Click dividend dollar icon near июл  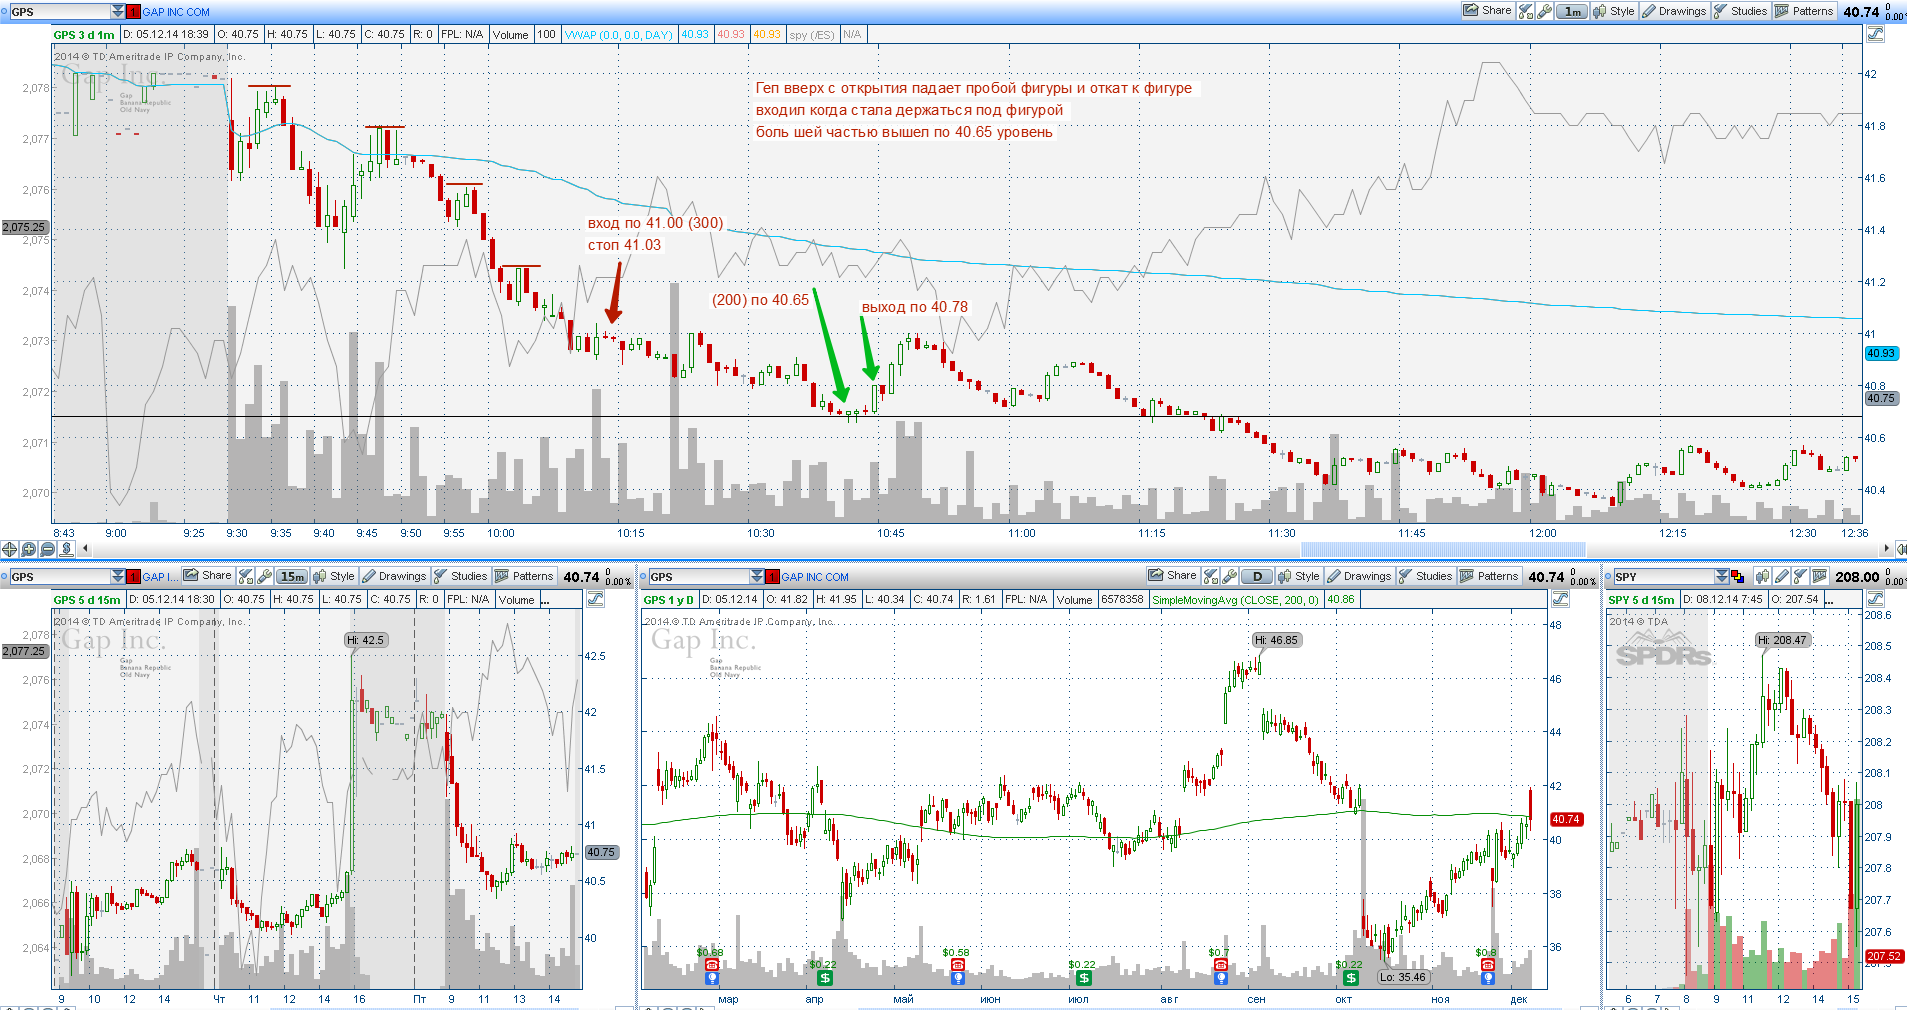tap(1083, 978)
